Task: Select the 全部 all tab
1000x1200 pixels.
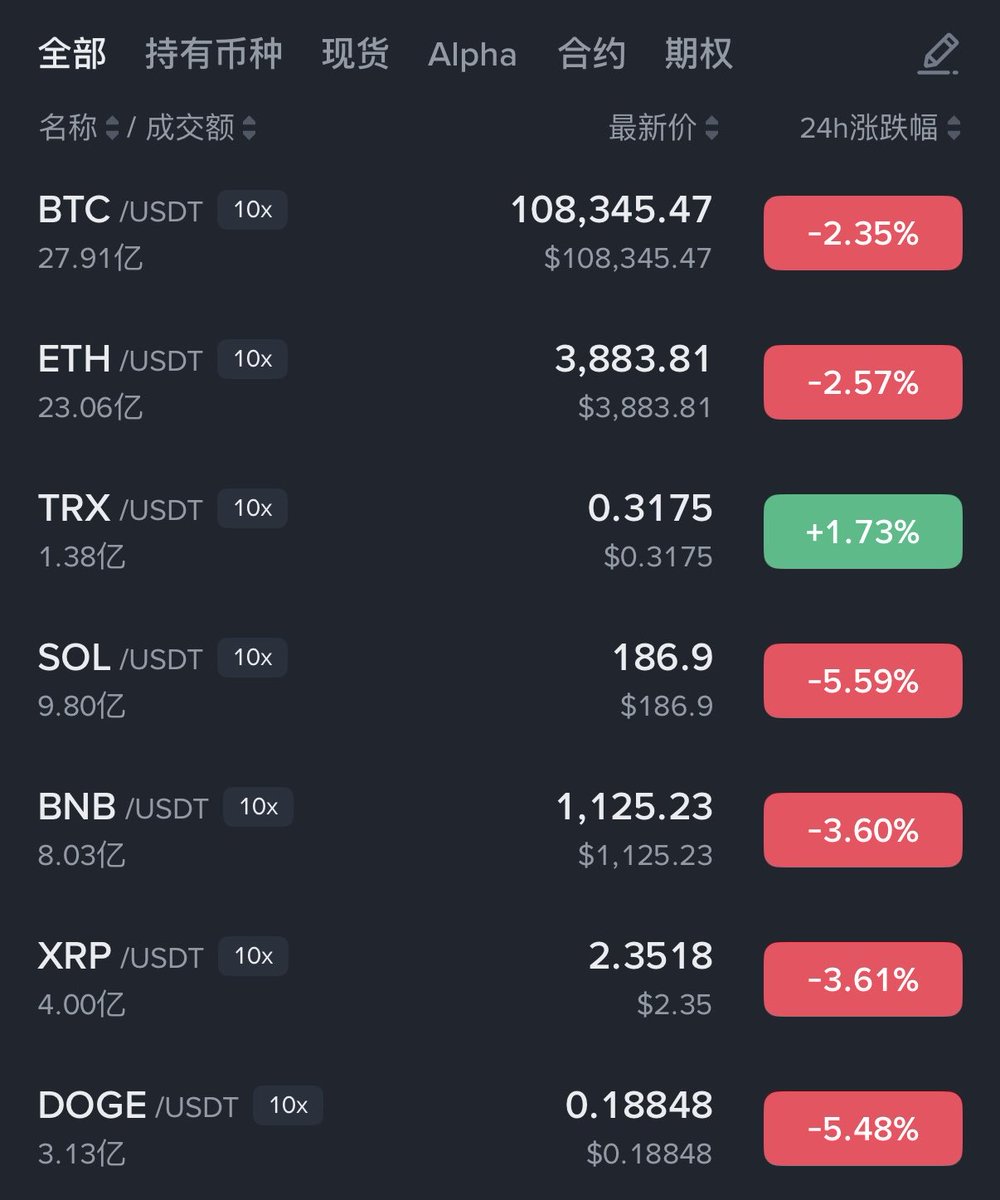Action: tap(72, 54)
